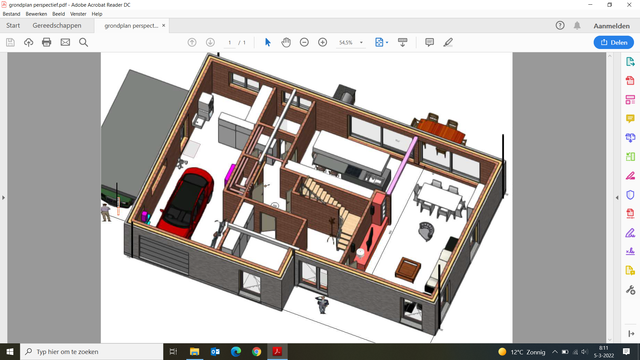Image resolution: width=640 pixels, height=360 pixels.
Task: Open the find text magnifier
Action: tap(83, 42)
